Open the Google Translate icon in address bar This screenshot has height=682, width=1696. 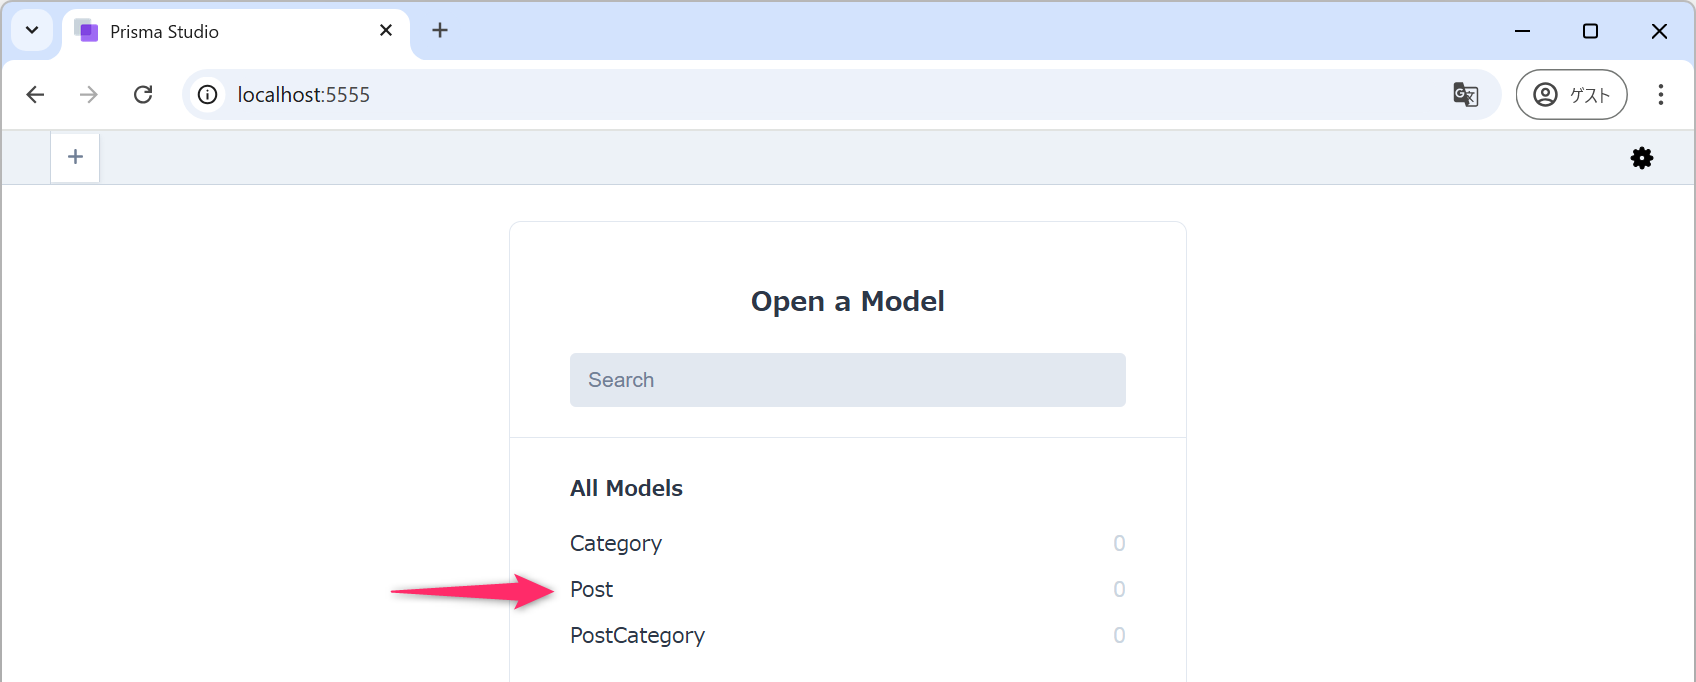pos(1465,94)
